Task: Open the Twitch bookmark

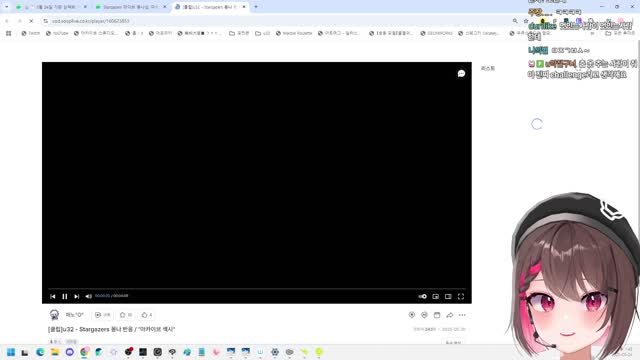Action: (31, 33)
